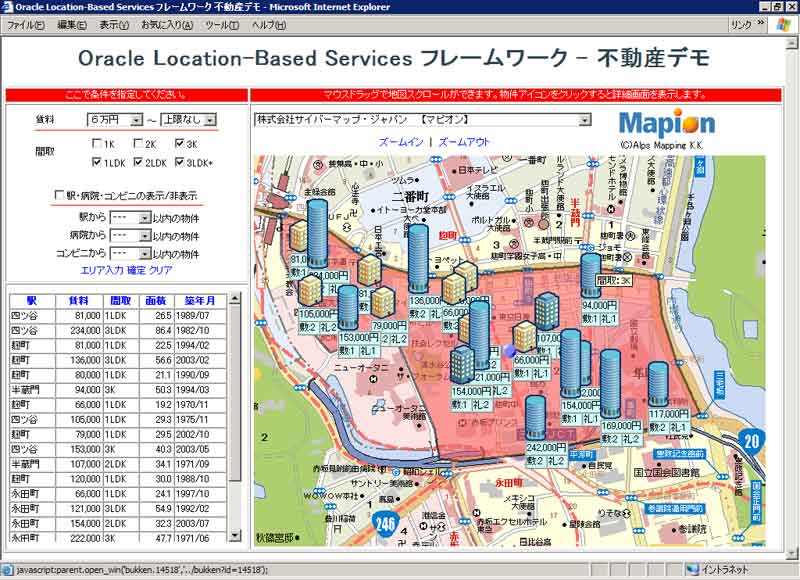
Task: Open the ヘルプ menu
Action: tap(268, 24)
